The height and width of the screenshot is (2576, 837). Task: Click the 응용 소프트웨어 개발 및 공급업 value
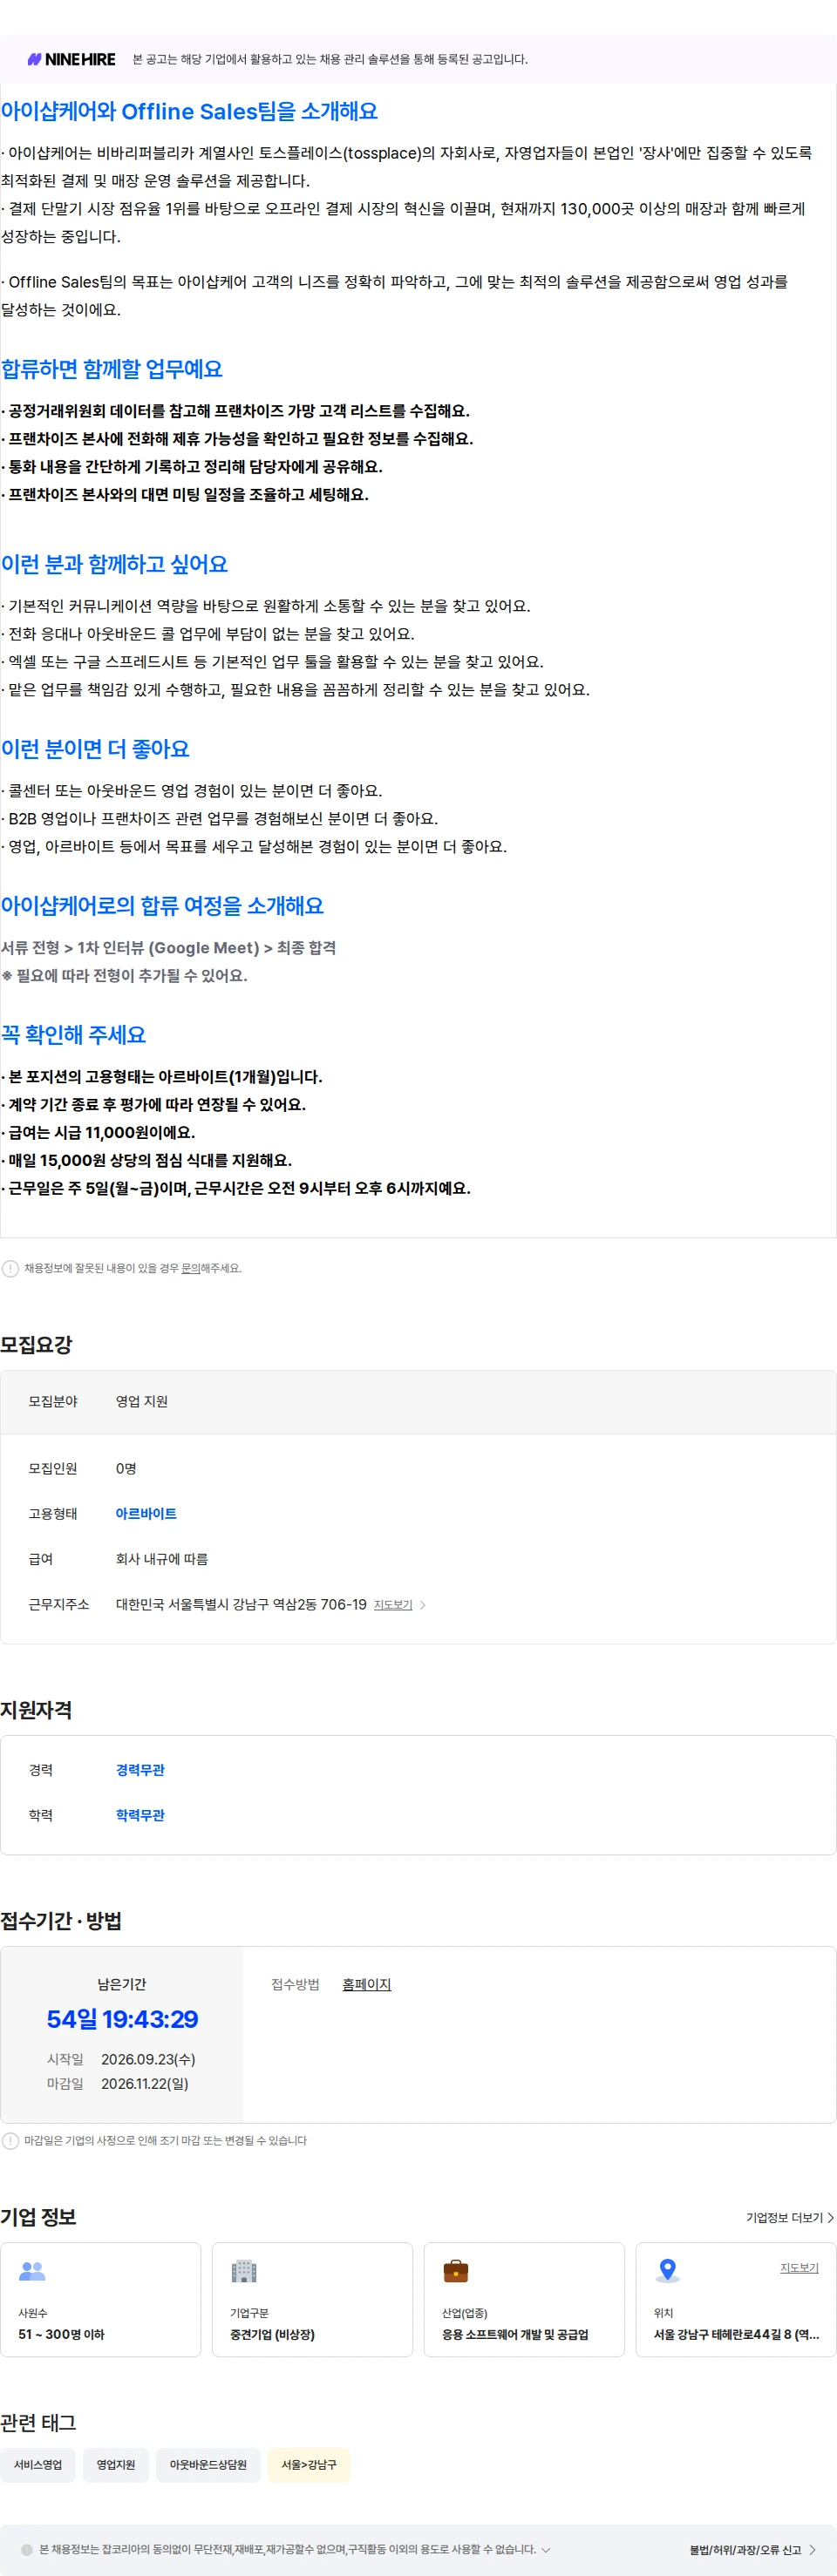[515, 2335]
